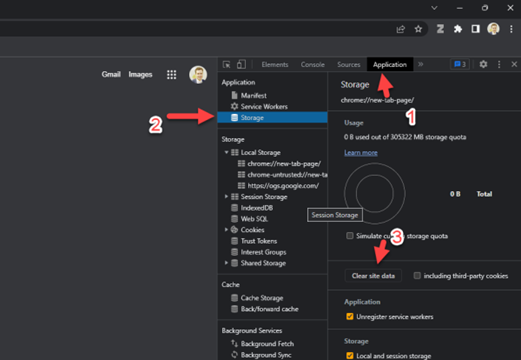Open the Gmail link

pos(111,74)
